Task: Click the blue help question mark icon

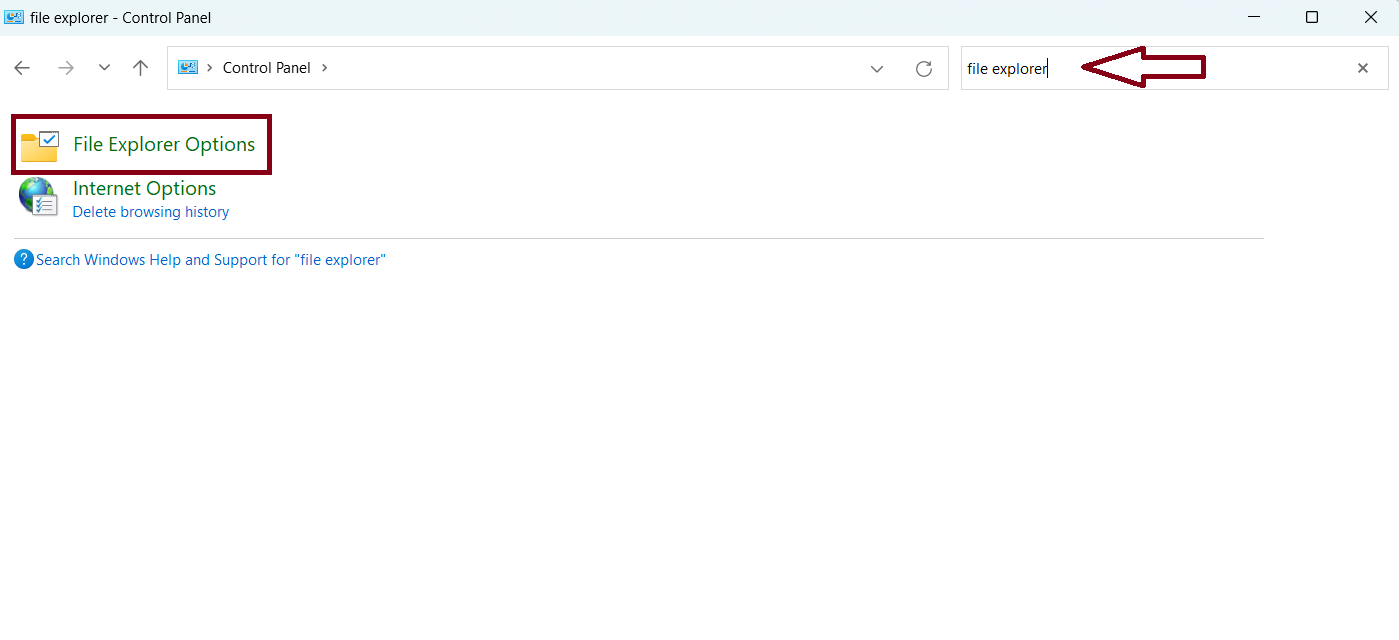Action: (x=24, y=259)
